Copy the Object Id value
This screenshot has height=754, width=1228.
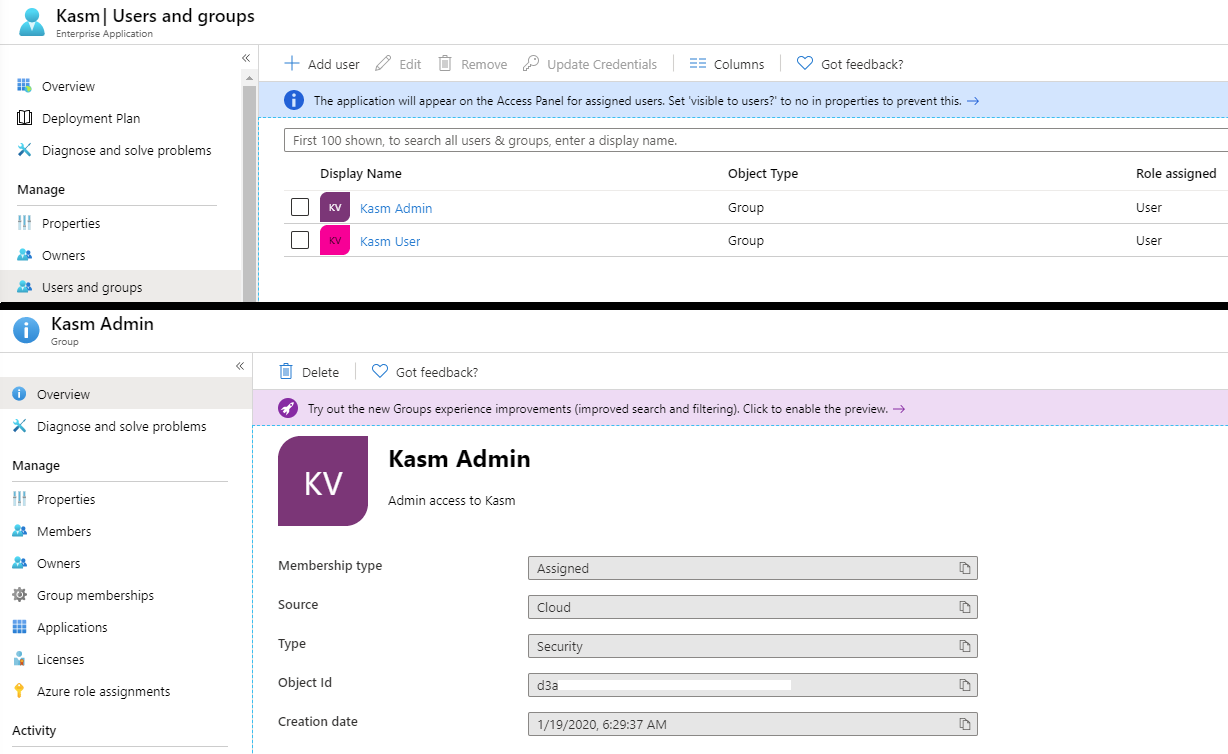(964, 685)
